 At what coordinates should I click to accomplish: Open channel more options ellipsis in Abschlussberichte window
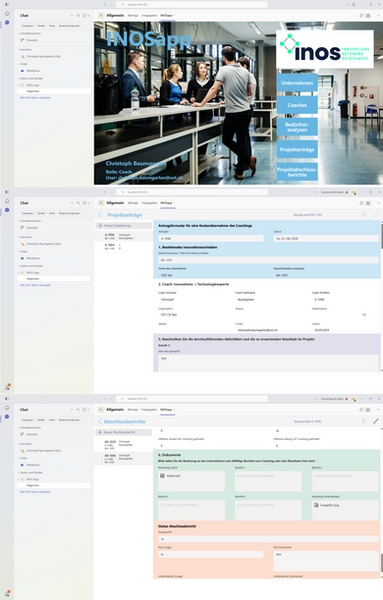pyautogui.click(x=378, y=409)
